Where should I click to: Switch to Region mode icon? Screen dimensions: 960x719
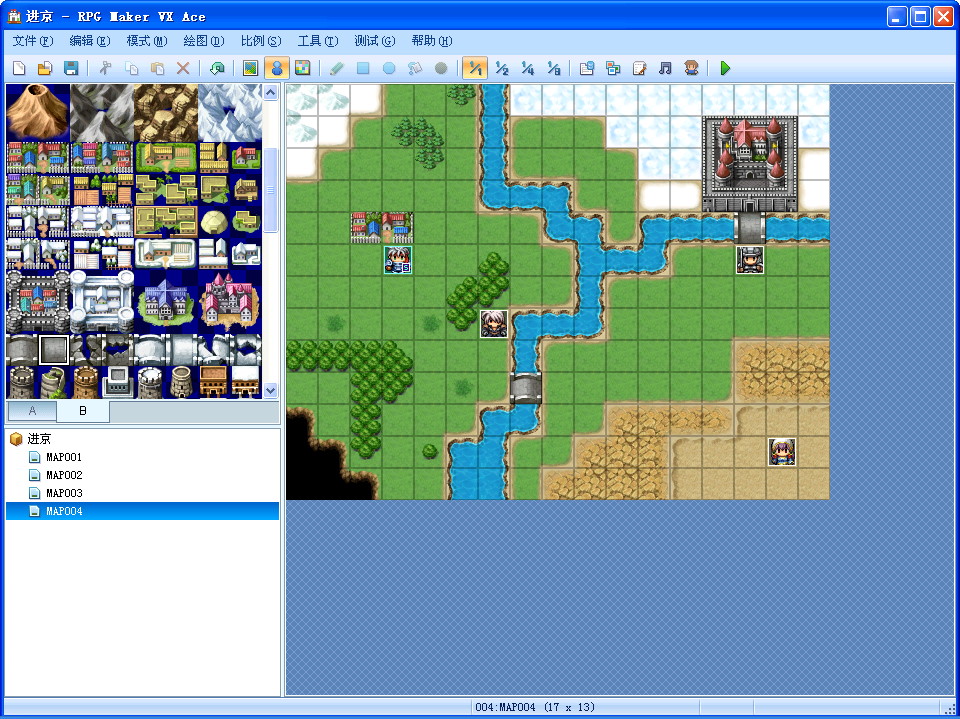pos(302,68)
